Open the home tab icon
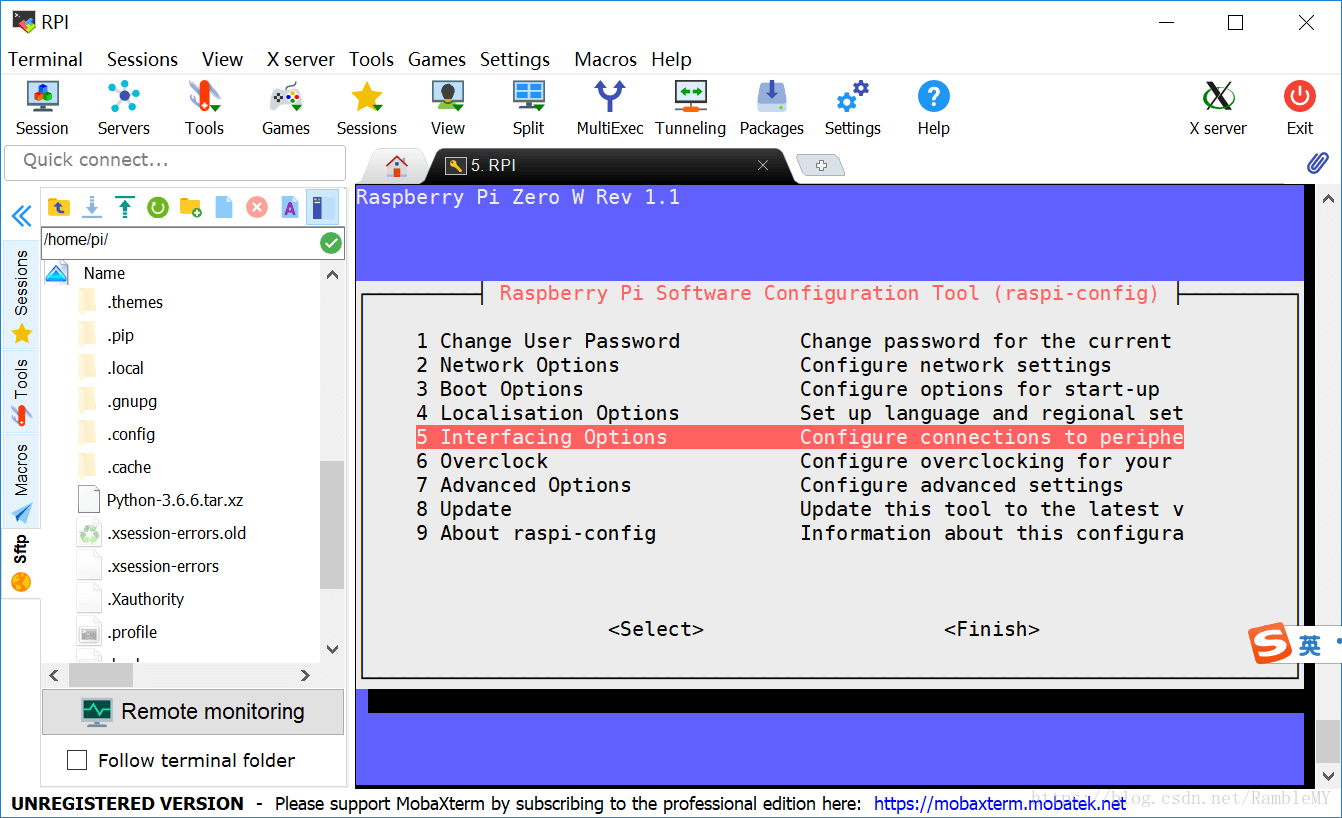The width and height of the screenshot is (1342, 818). coord(397,166)
